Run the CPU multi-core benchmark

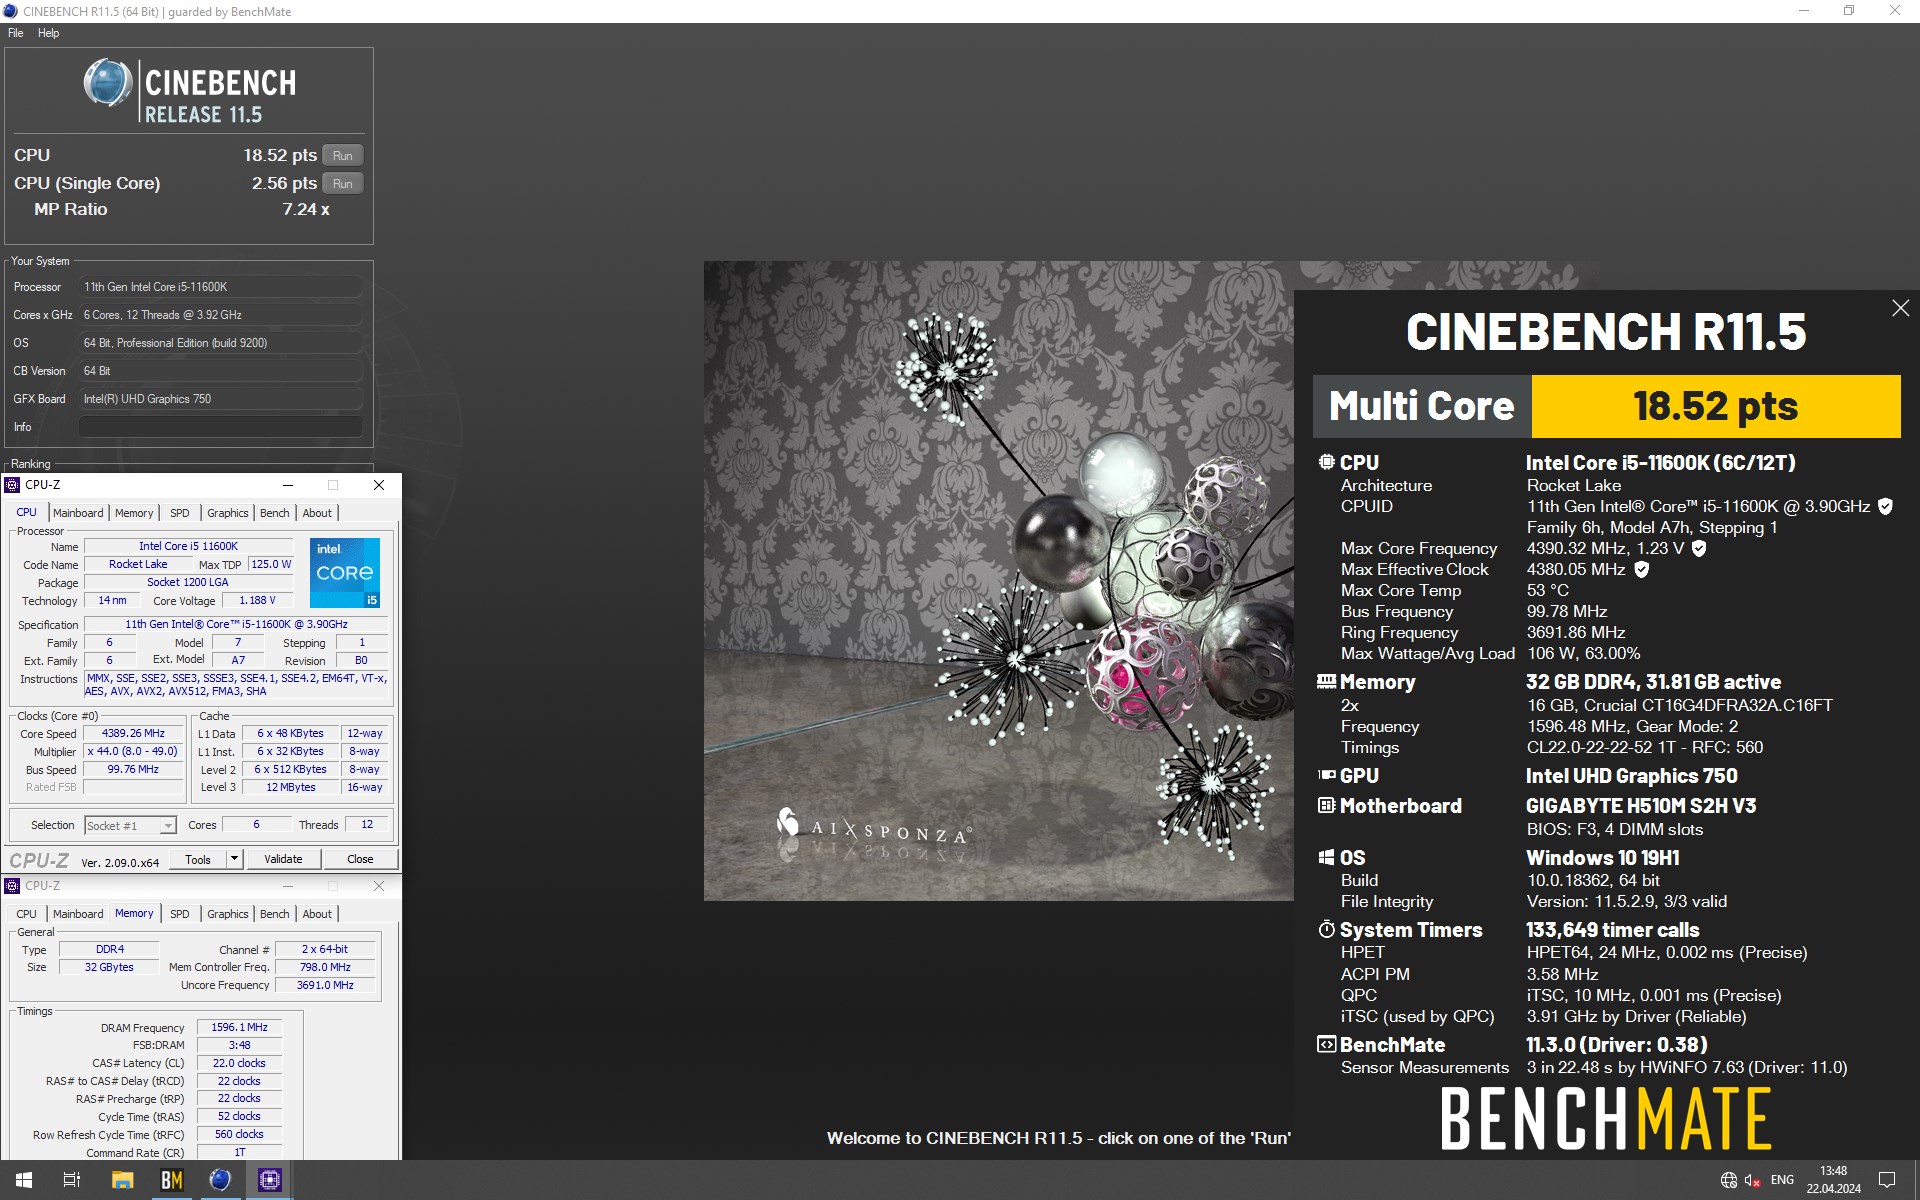click(342, 156)
